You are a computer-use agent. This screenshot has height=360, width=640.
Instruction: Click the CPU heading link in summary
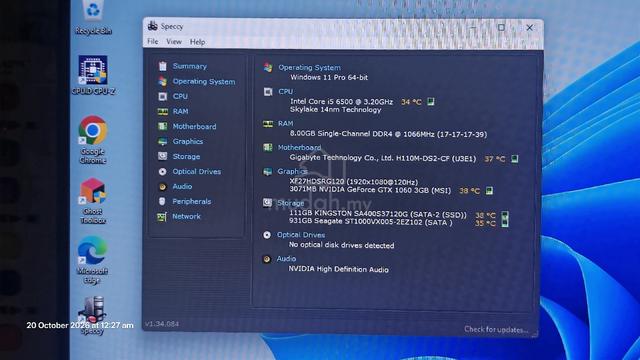pos(285,91)
